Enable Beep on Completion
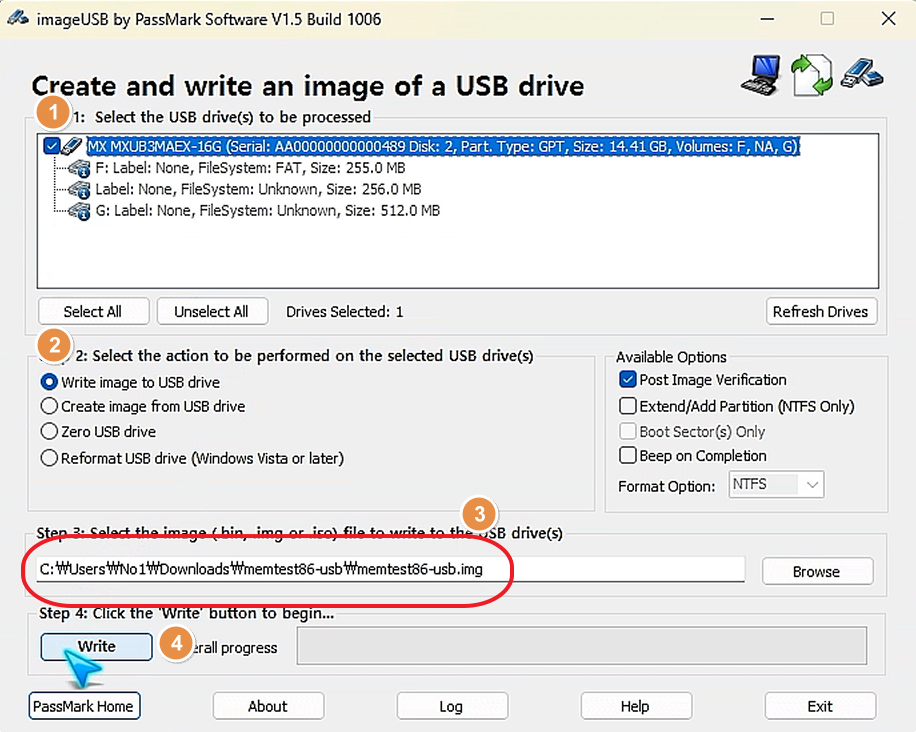The height and width of the screenshot is (732, 916). (628, 455)
